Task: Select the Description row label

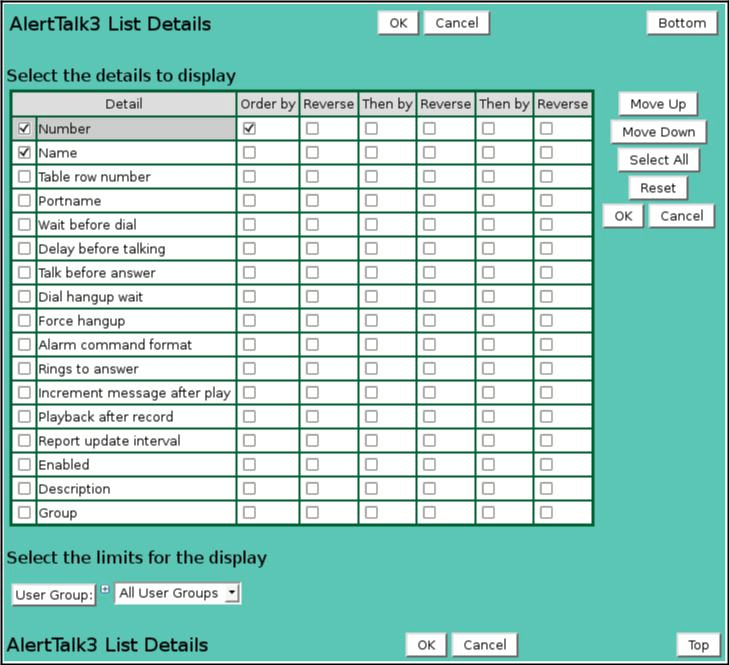Action: point(74,489)
